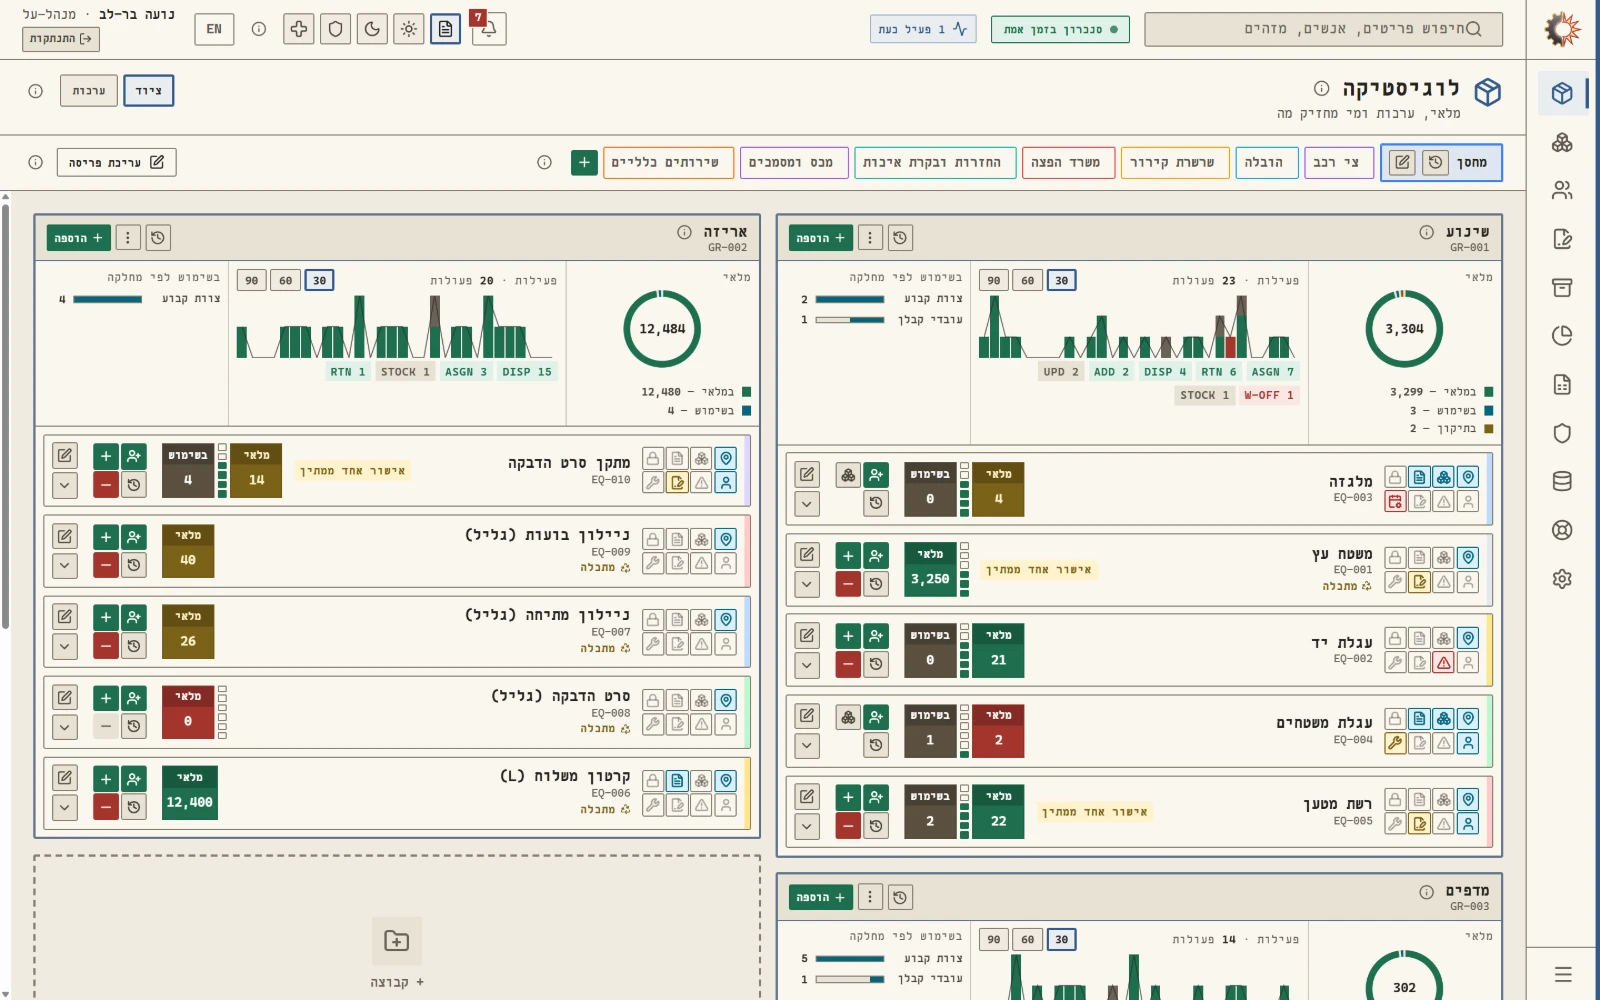Switch to dark mode moon toggle

click(x=373, y=29)
